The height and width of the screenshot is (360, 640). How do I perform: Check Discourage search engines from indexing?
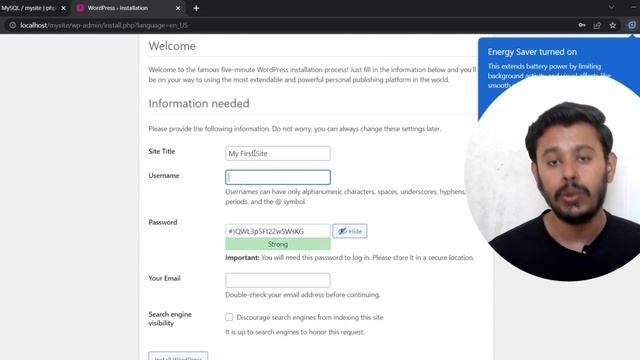(x=229, y=317)
